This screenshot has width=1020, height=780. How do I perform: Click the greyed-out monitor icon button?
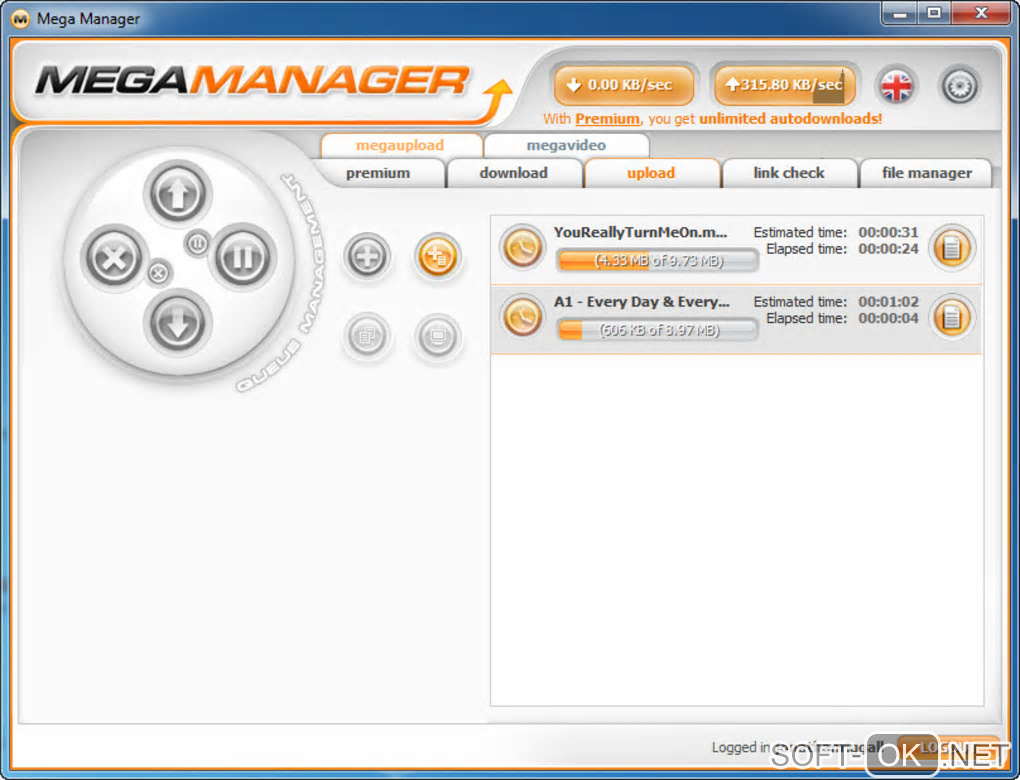(x=437, y=336)
